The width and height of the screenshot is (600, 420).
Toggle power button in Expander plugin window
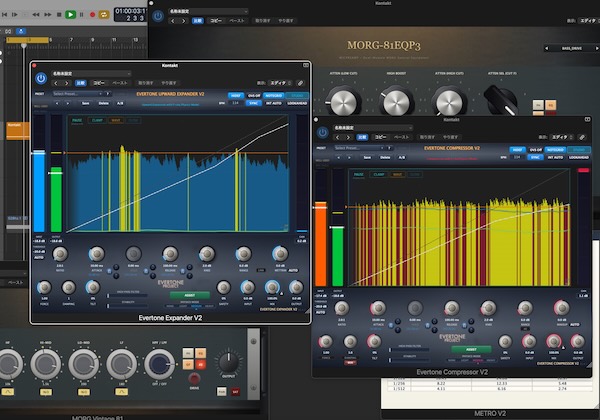point(41,78)
